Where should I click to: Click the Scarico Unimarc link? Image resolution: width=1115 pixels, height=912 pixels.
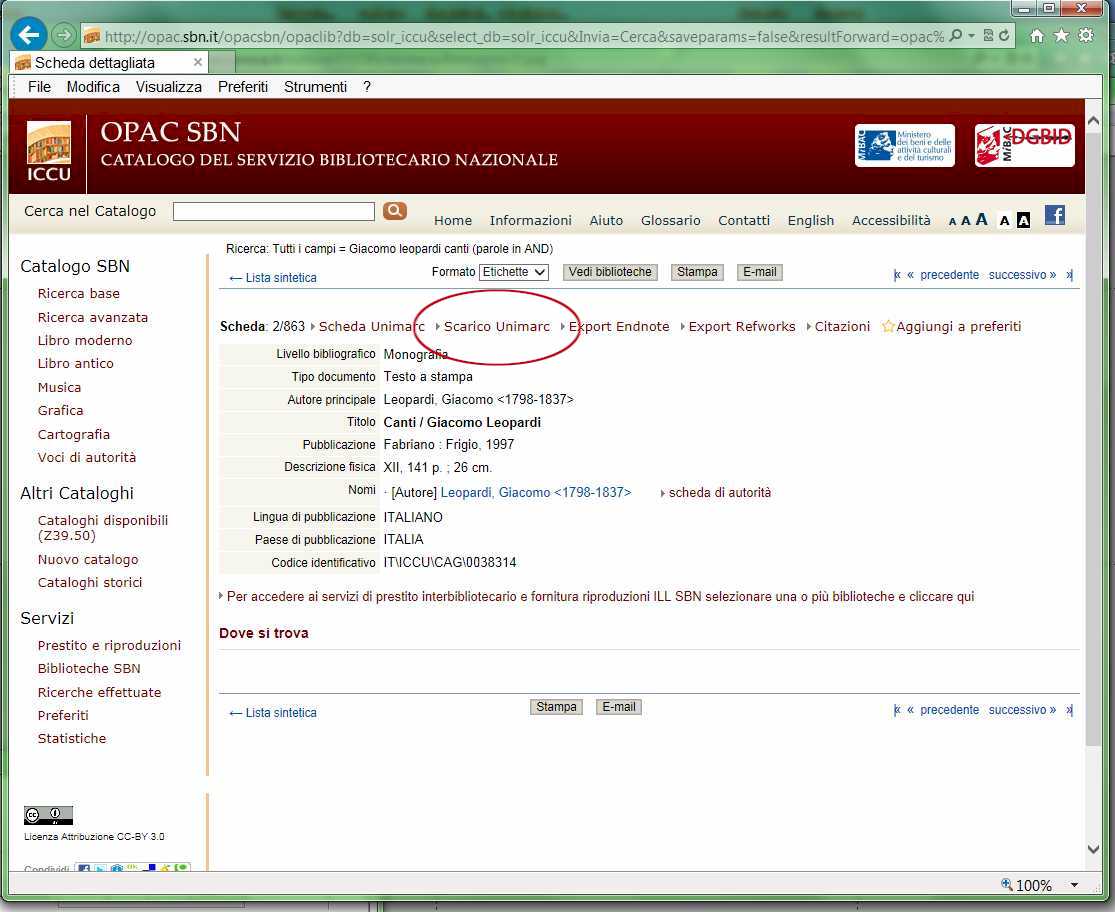point(496,326)
